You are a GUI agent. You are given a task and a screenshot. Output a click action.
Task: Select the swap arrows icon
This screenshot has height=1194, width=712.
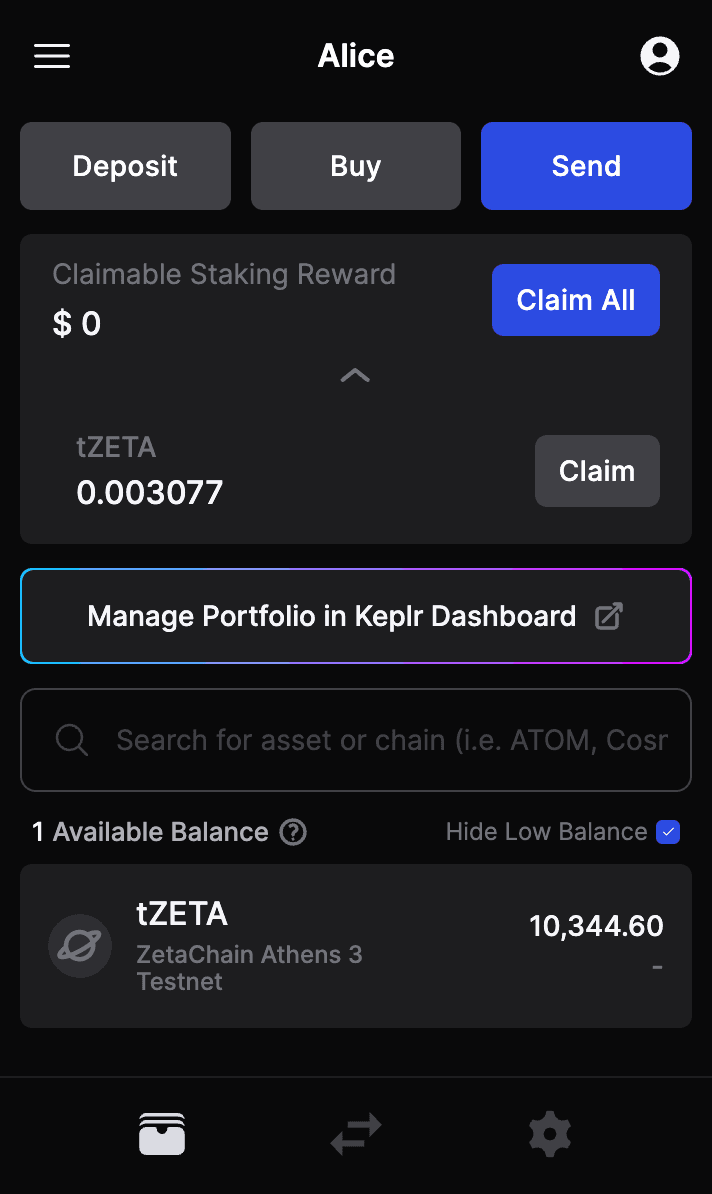(x=355, y=1133)
